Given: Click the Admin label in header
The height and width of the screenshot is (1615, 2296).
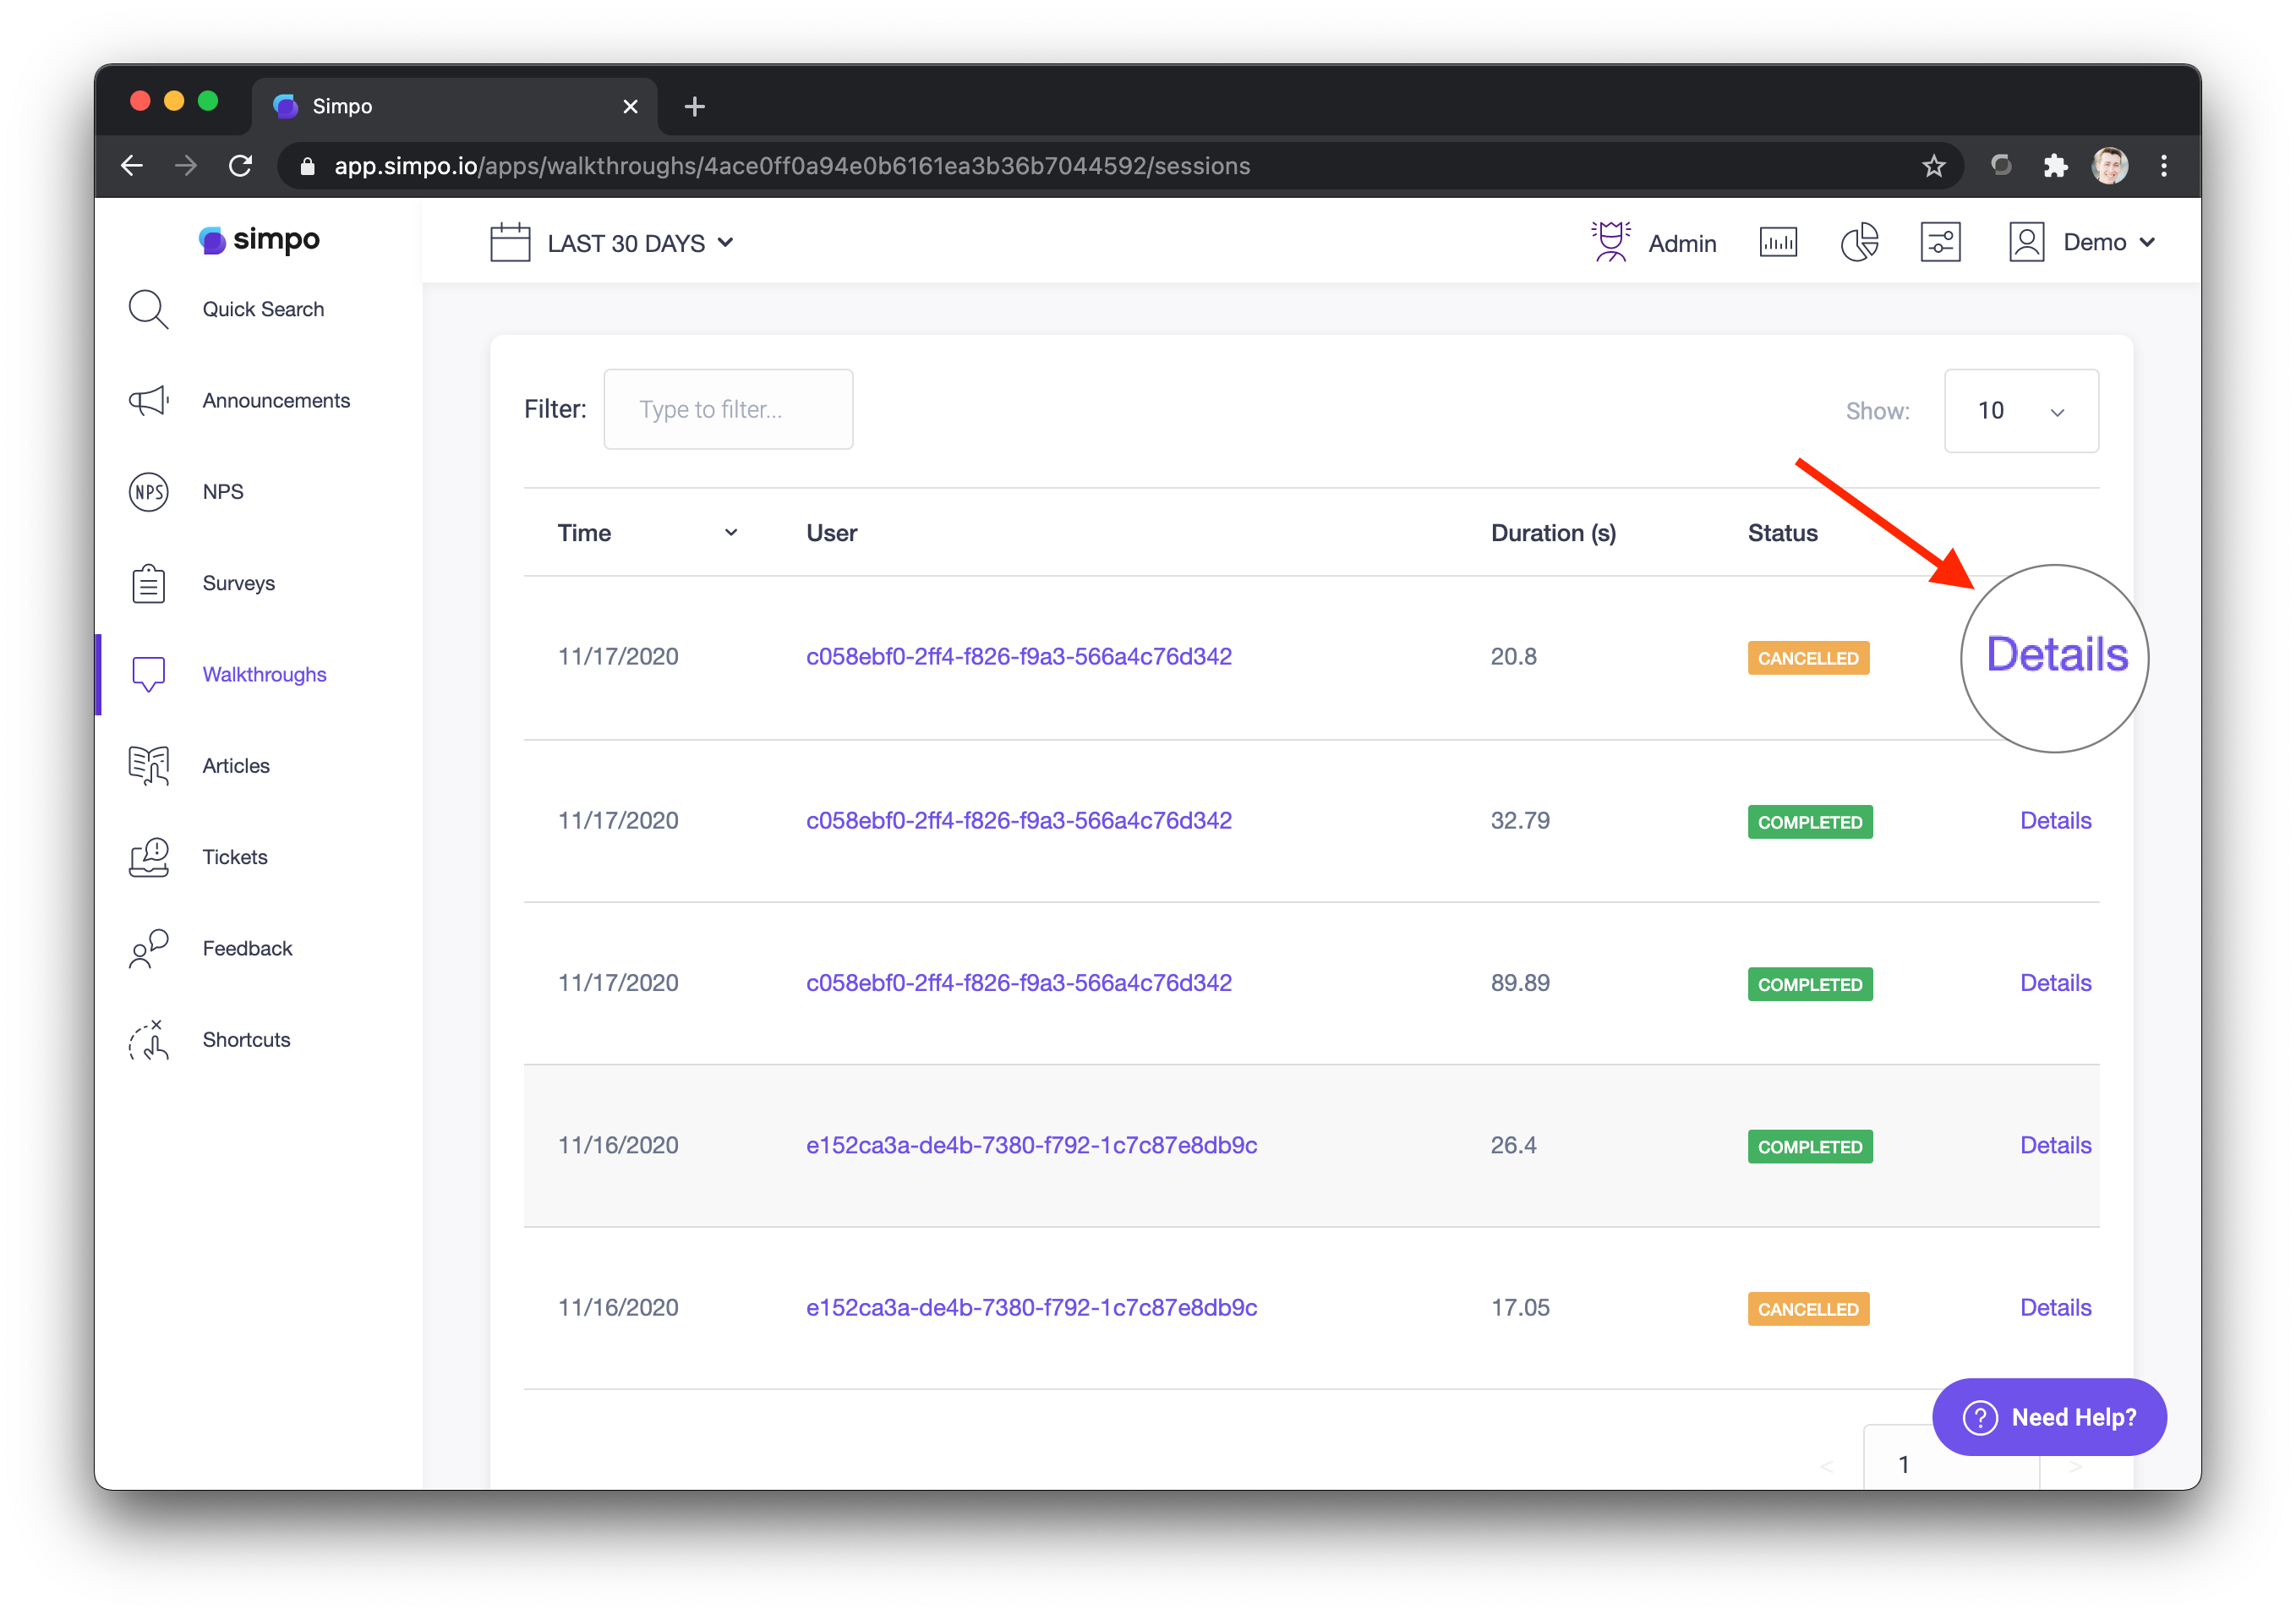Looking at the screenshot, I should coord(1682,243).
